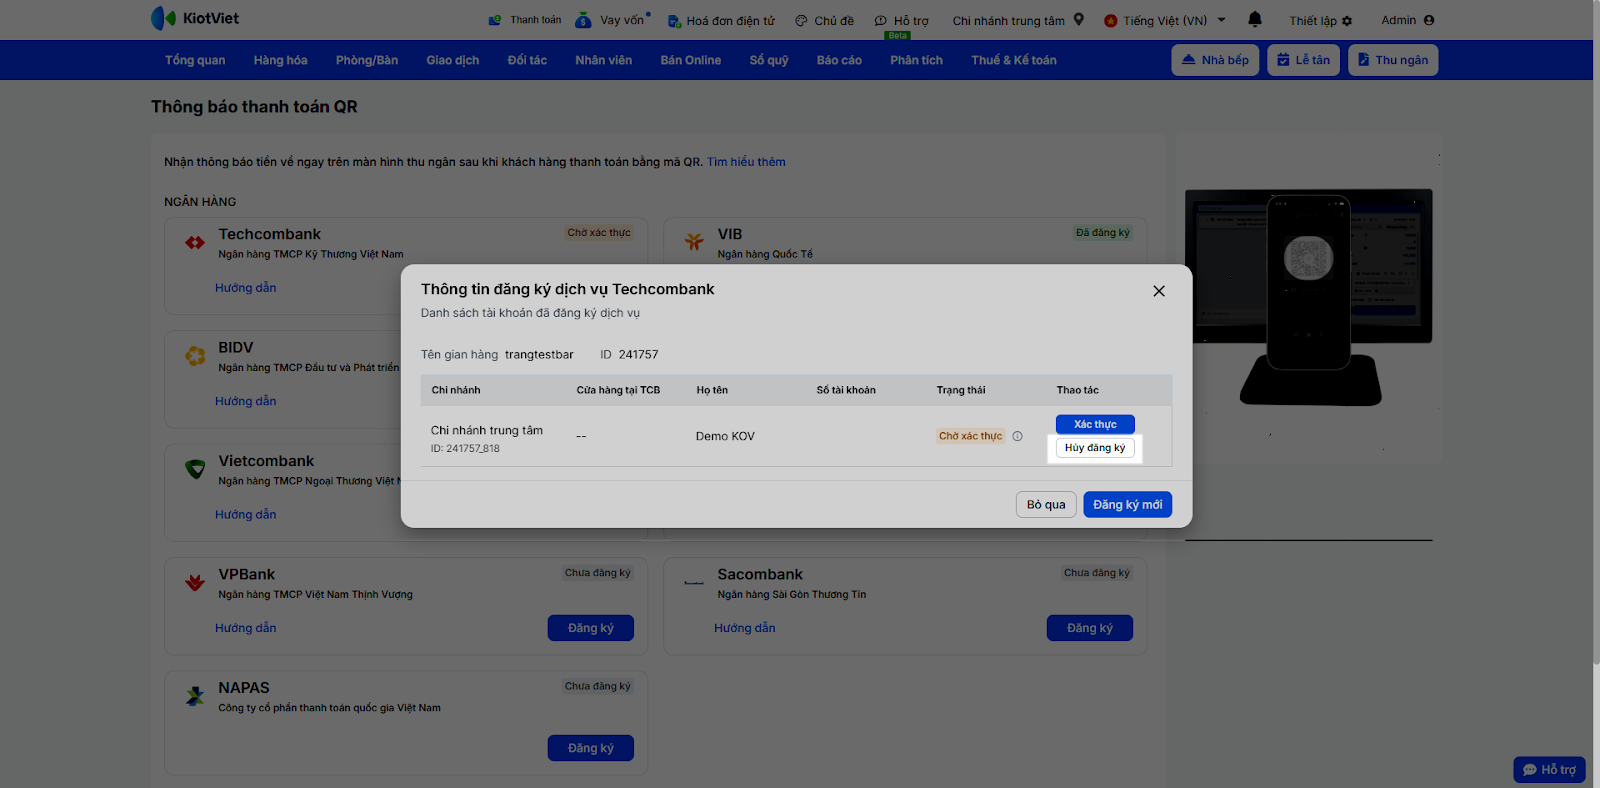The height and width of the screenshot is (788, 1600).
Task: Register NAPAS with its Đăng ký button
Action: pyautogui.click(x=591, y=748)
